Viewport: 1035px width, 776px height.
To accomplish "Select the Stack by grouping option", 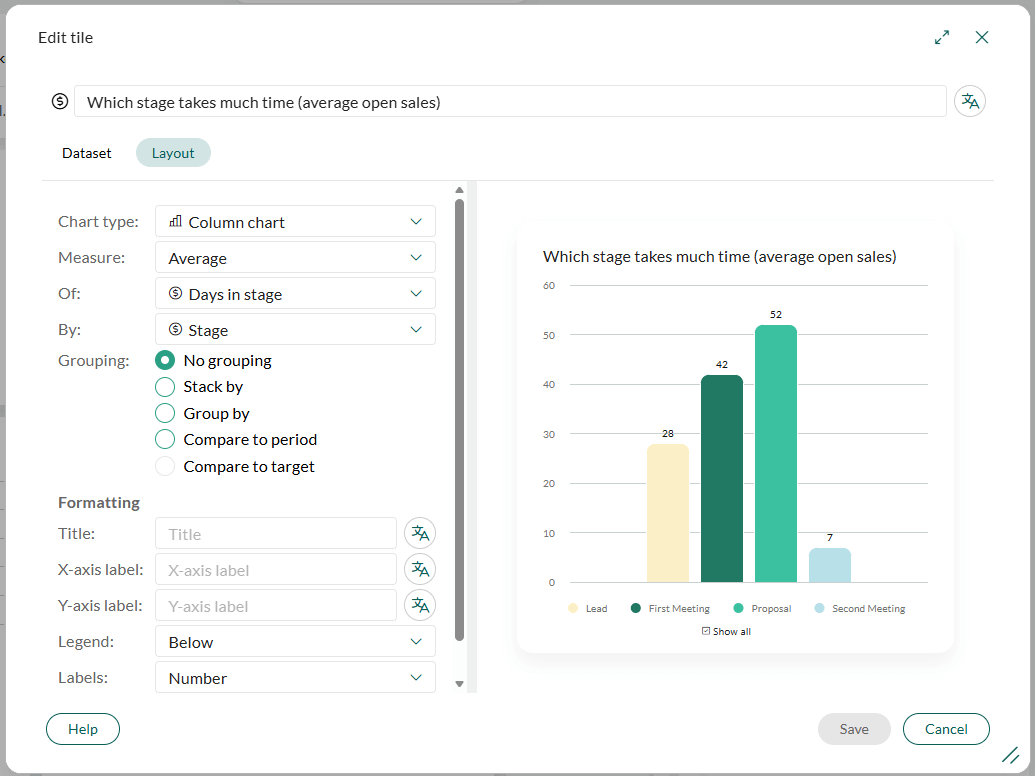I will tap(164, 387).
